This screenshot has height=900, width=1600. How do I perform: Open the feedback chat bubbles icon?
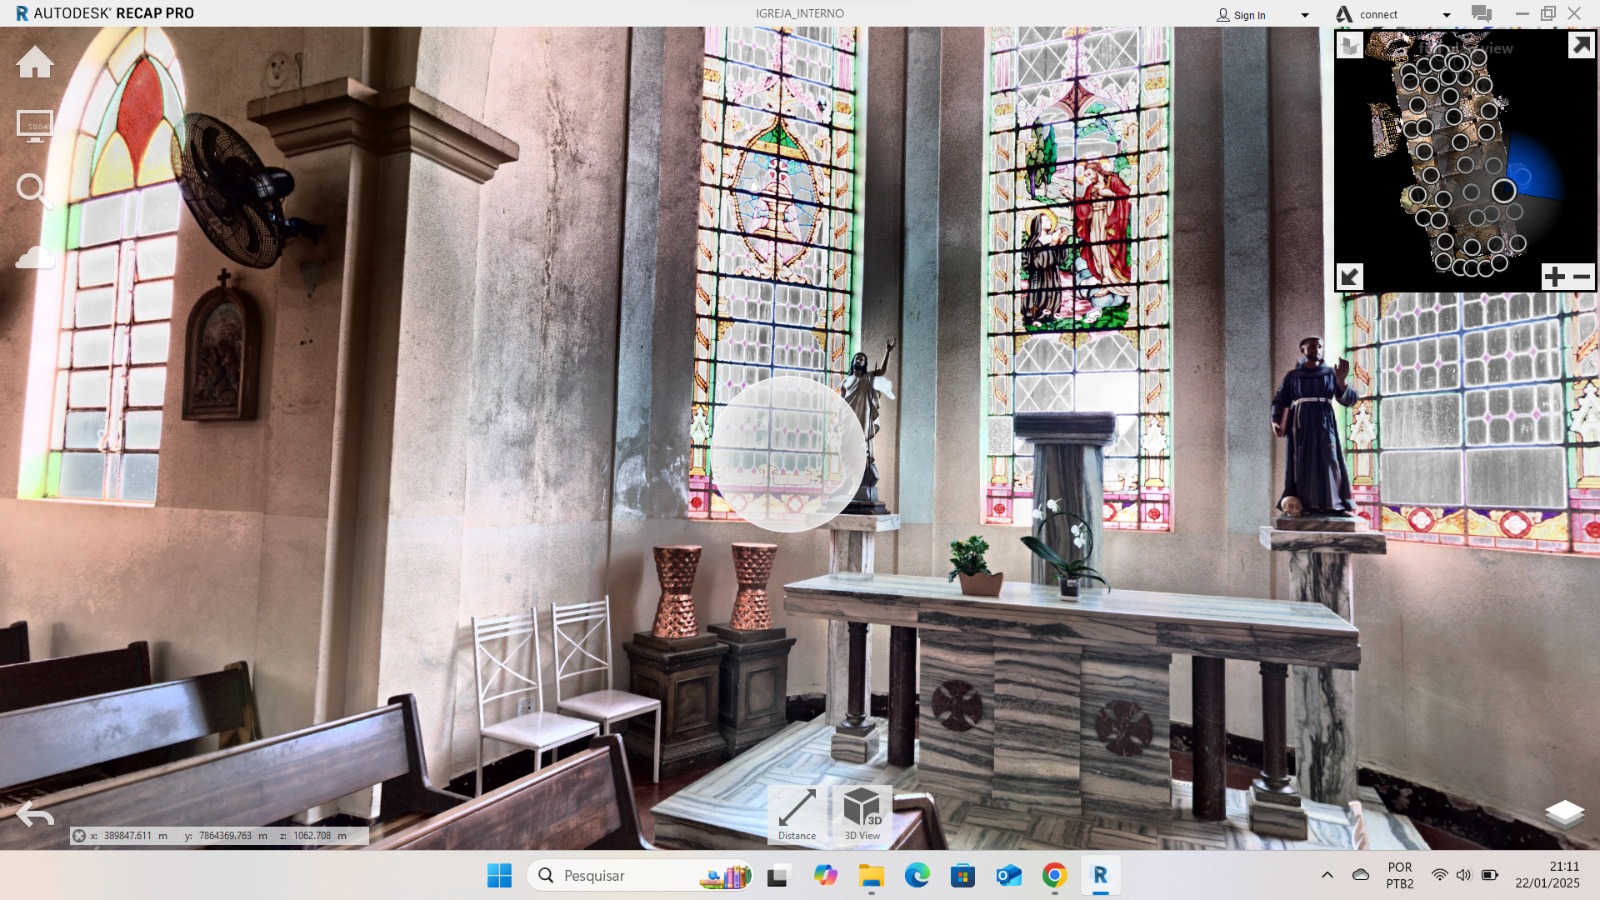pyautogui.click(x=1481, y=14)
